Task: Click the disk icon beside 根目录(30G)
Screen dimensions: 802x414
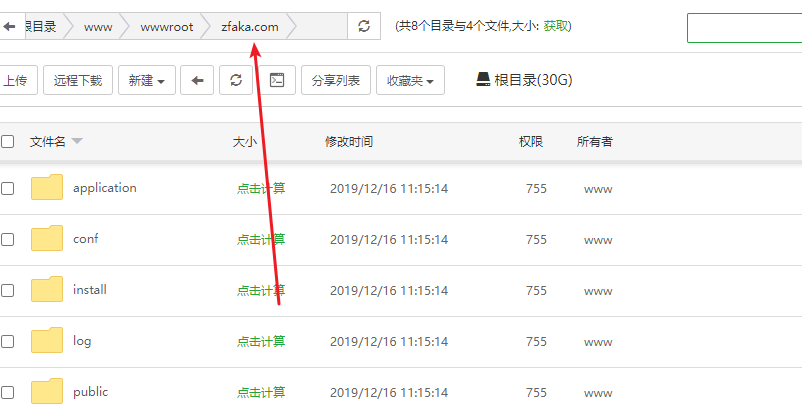Action: 483,79
